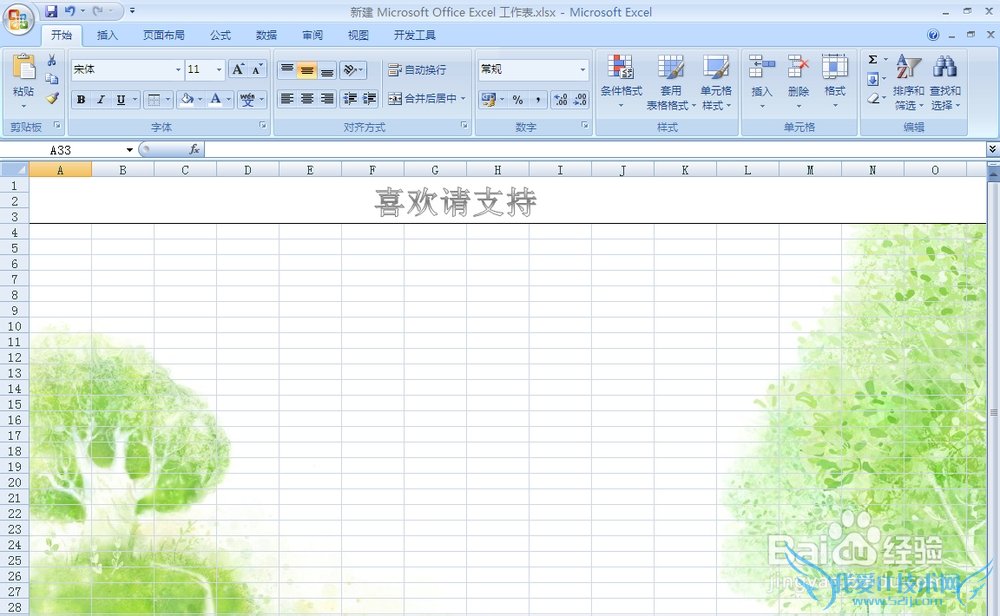Open Sort and Filter (排序和筛选)

pyautogui.click(x=908, y=82)
